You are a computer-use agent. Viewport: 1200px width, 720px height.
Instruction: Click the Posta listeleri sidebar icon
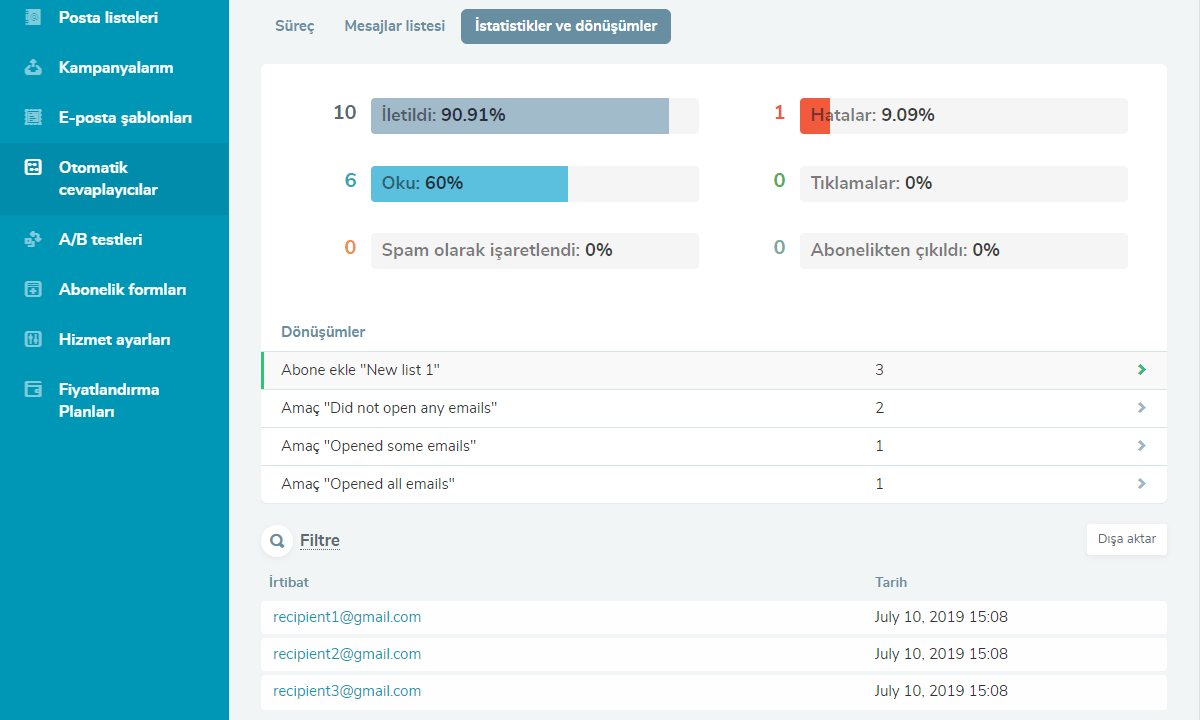(33, 18)
